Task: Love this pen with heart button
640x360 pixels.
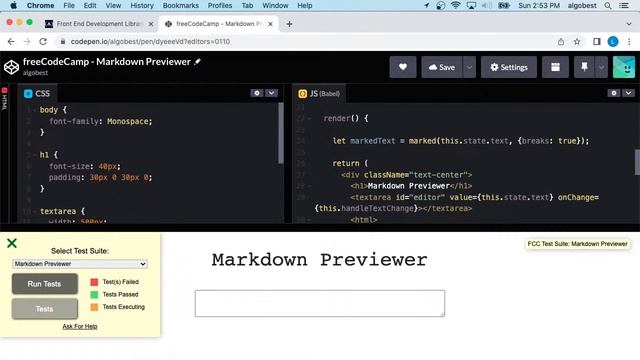Action: click(403, 67)
